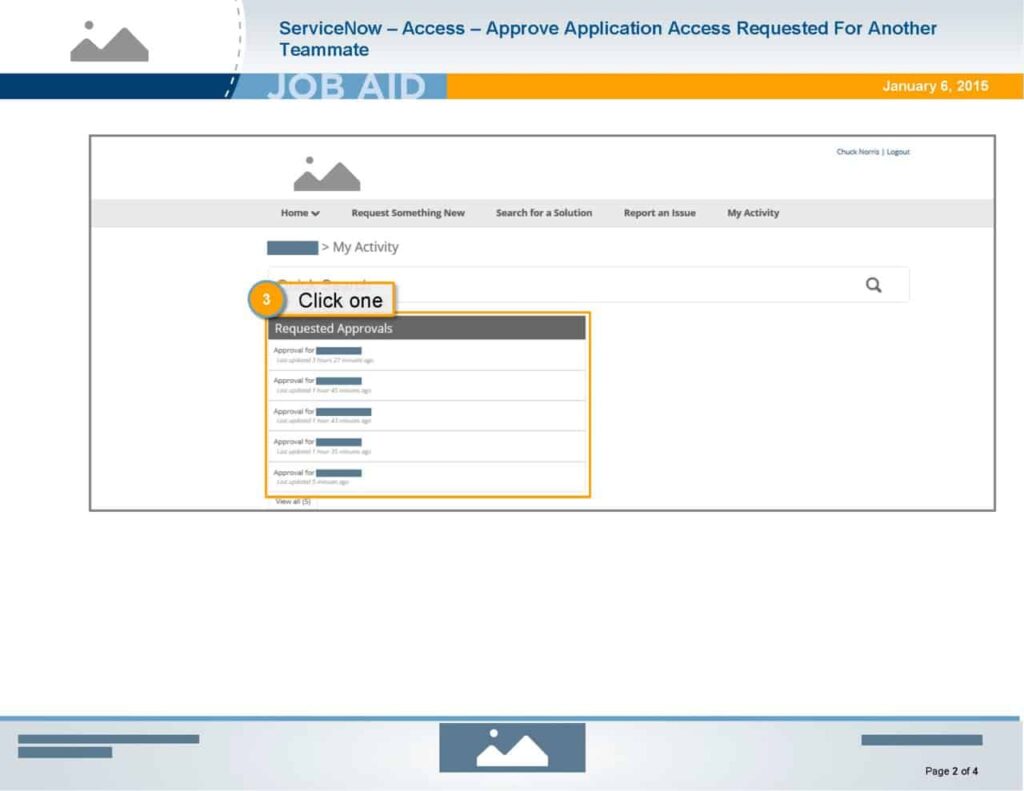
Task: Click the magnifying glass search icon
Action: click(x=873, y=284)
